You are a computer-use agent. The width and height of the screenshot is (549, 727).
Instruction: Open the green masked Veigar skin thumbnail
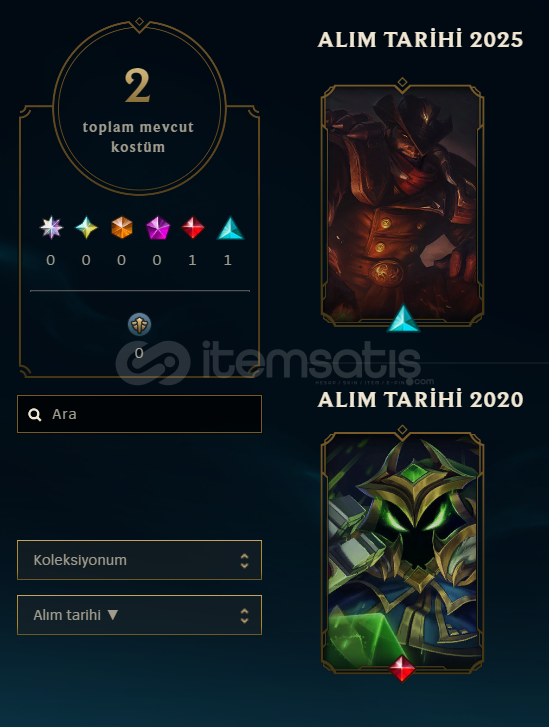pyautogui.click(x=402, y=552)
